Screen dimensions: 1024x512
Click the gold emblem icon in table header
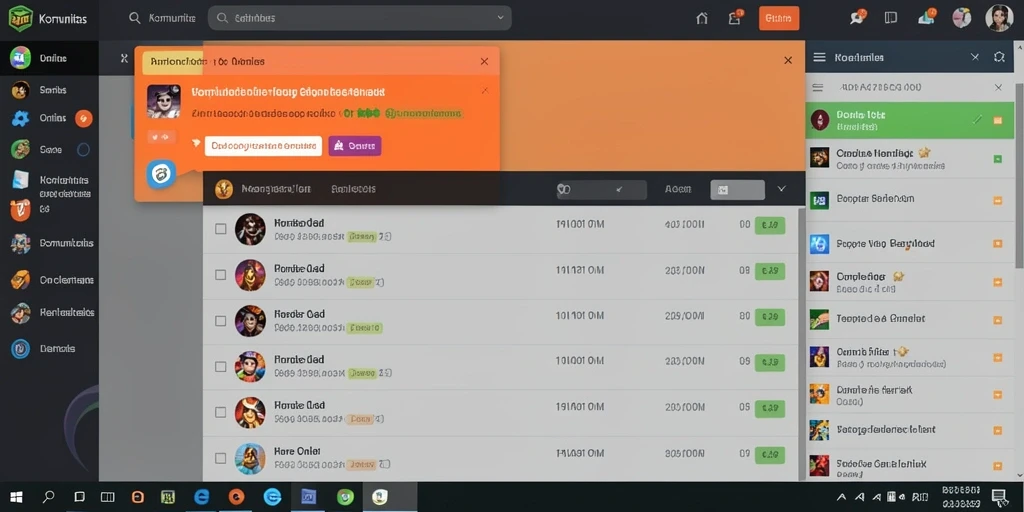tap(224, 189)
